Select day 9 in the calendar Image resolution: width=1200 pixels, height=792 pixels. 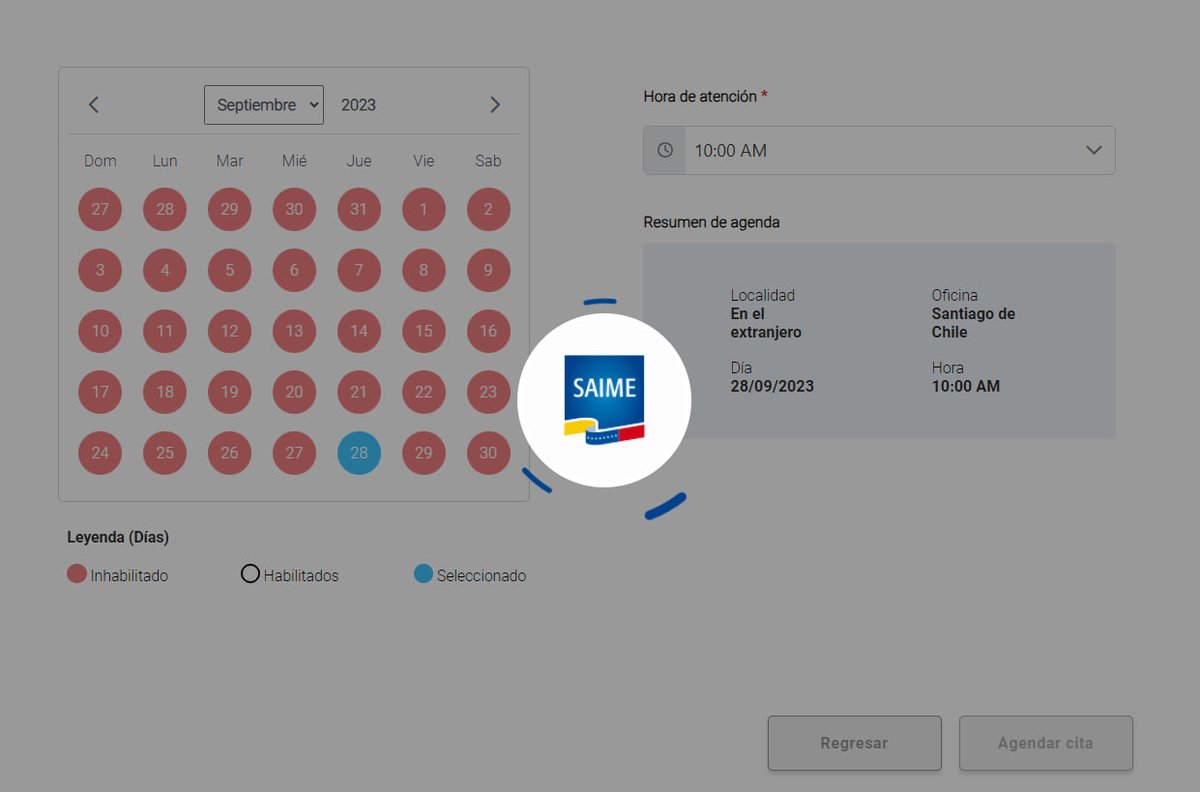488,270
